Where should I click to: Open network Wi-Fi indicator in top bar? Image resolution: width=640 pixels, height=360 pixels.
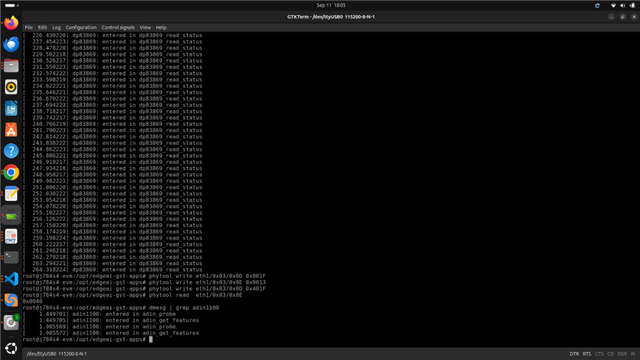click(x=613, y=5)
